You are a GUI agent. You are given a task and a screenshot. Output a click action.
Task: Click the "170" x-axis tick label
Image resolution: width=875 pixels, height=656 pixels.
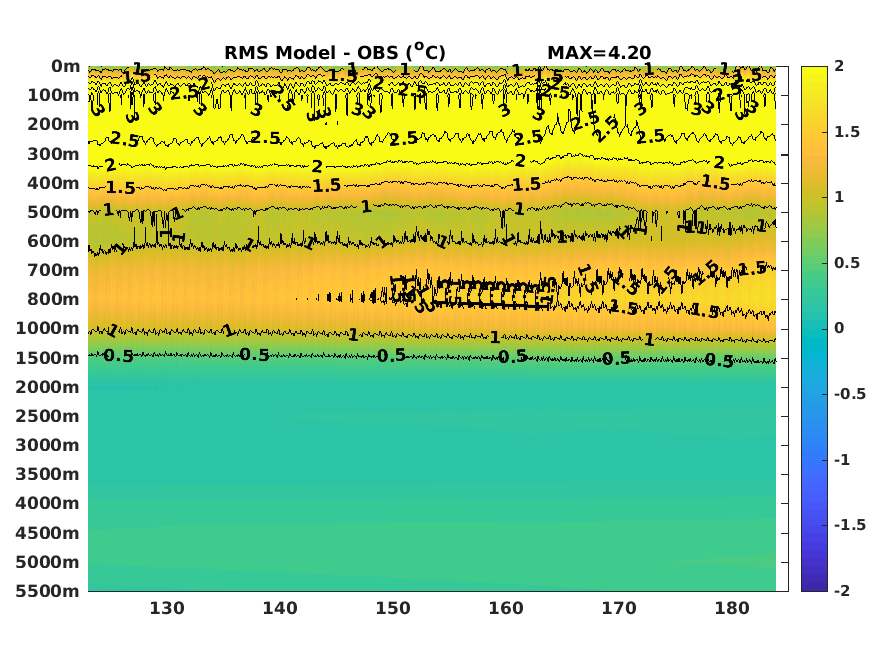click(619, 608)
